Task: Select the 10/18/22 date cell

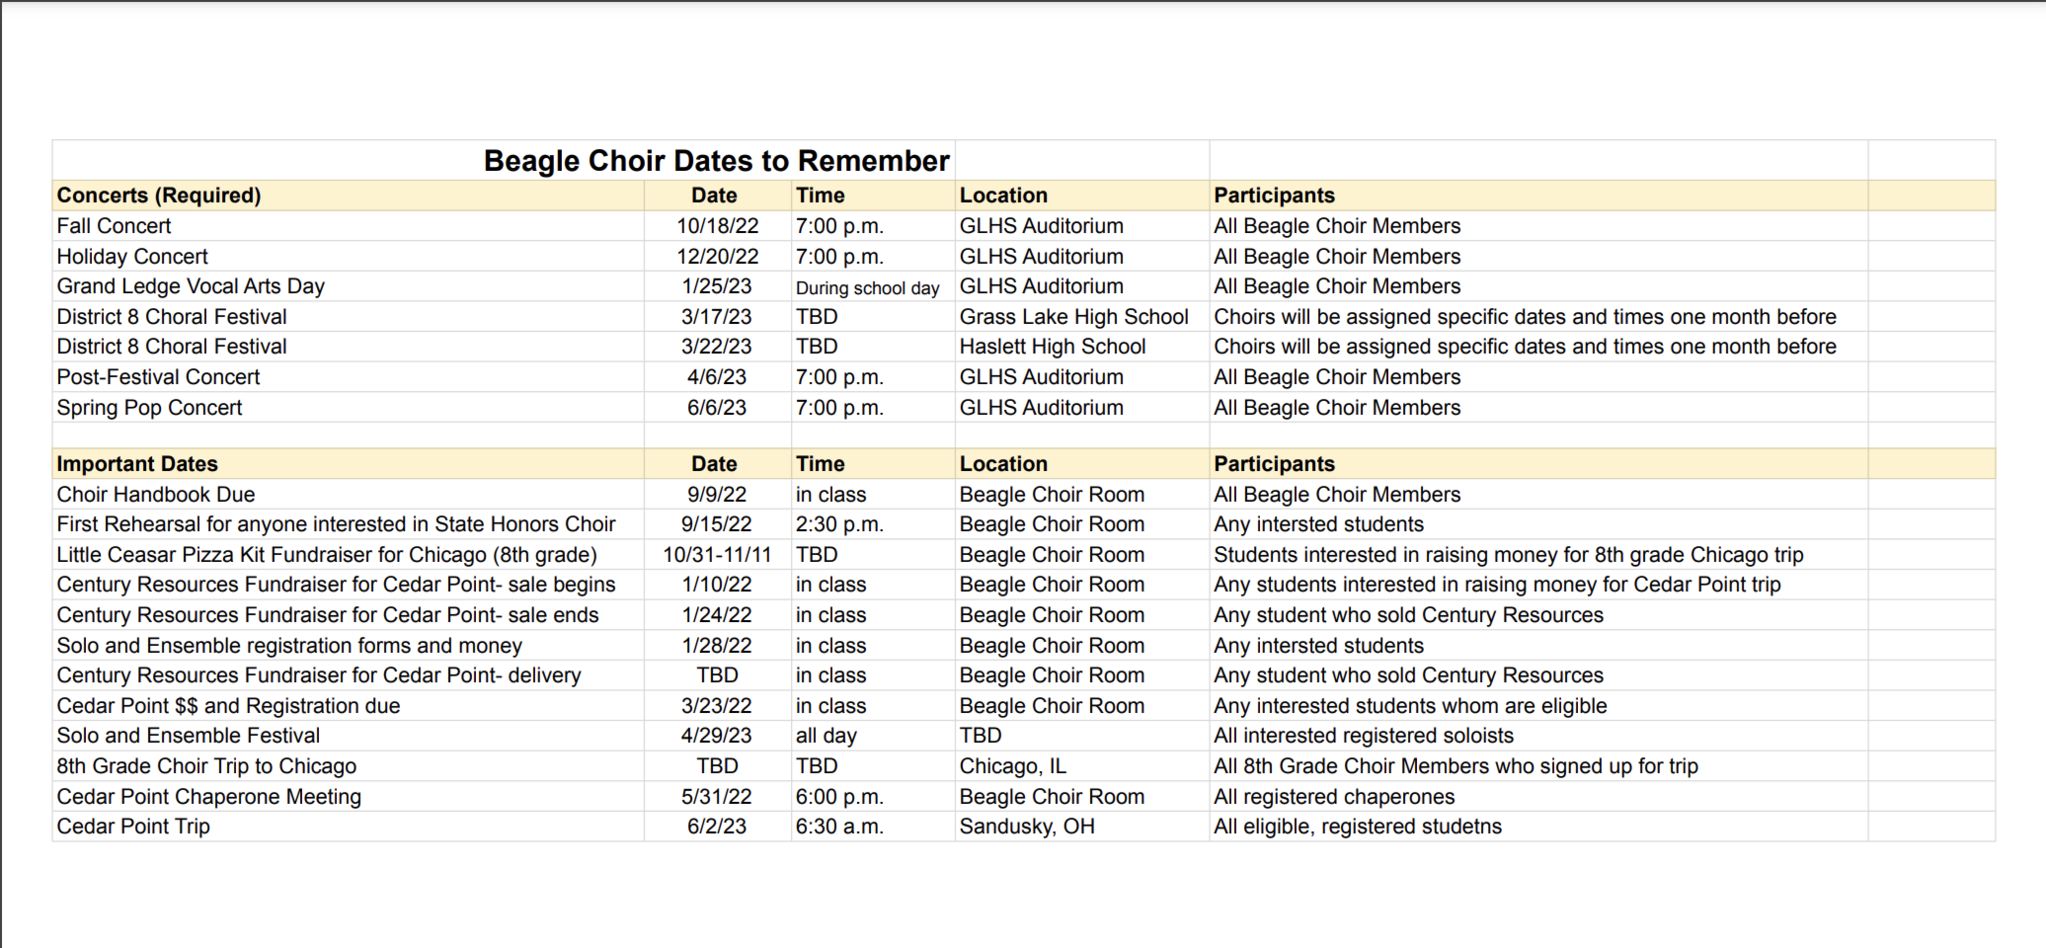Action: point(717,226)
